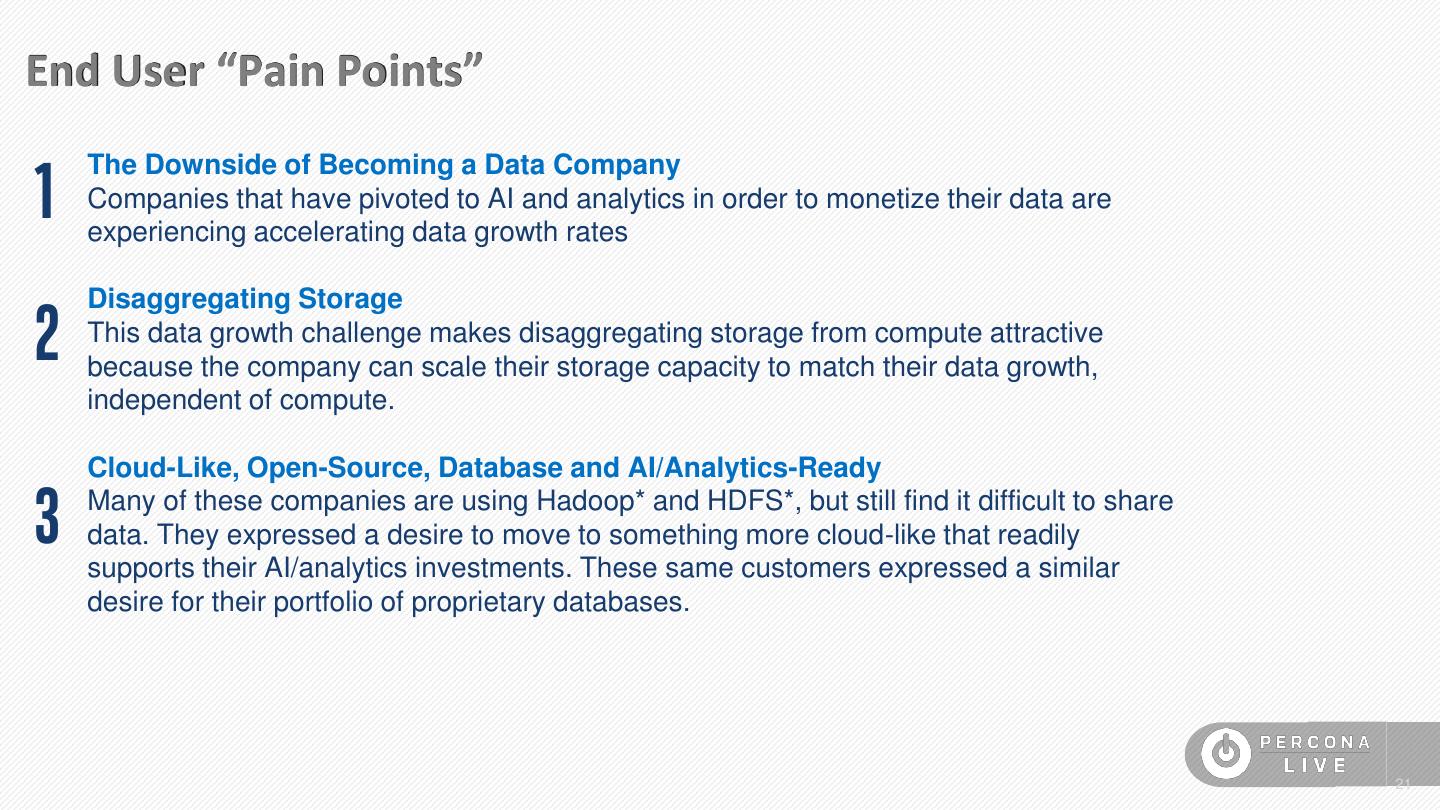This screenshot has height=810, width=1440.
Task: Click the slide page number 21
Action: pos(1402,784)
